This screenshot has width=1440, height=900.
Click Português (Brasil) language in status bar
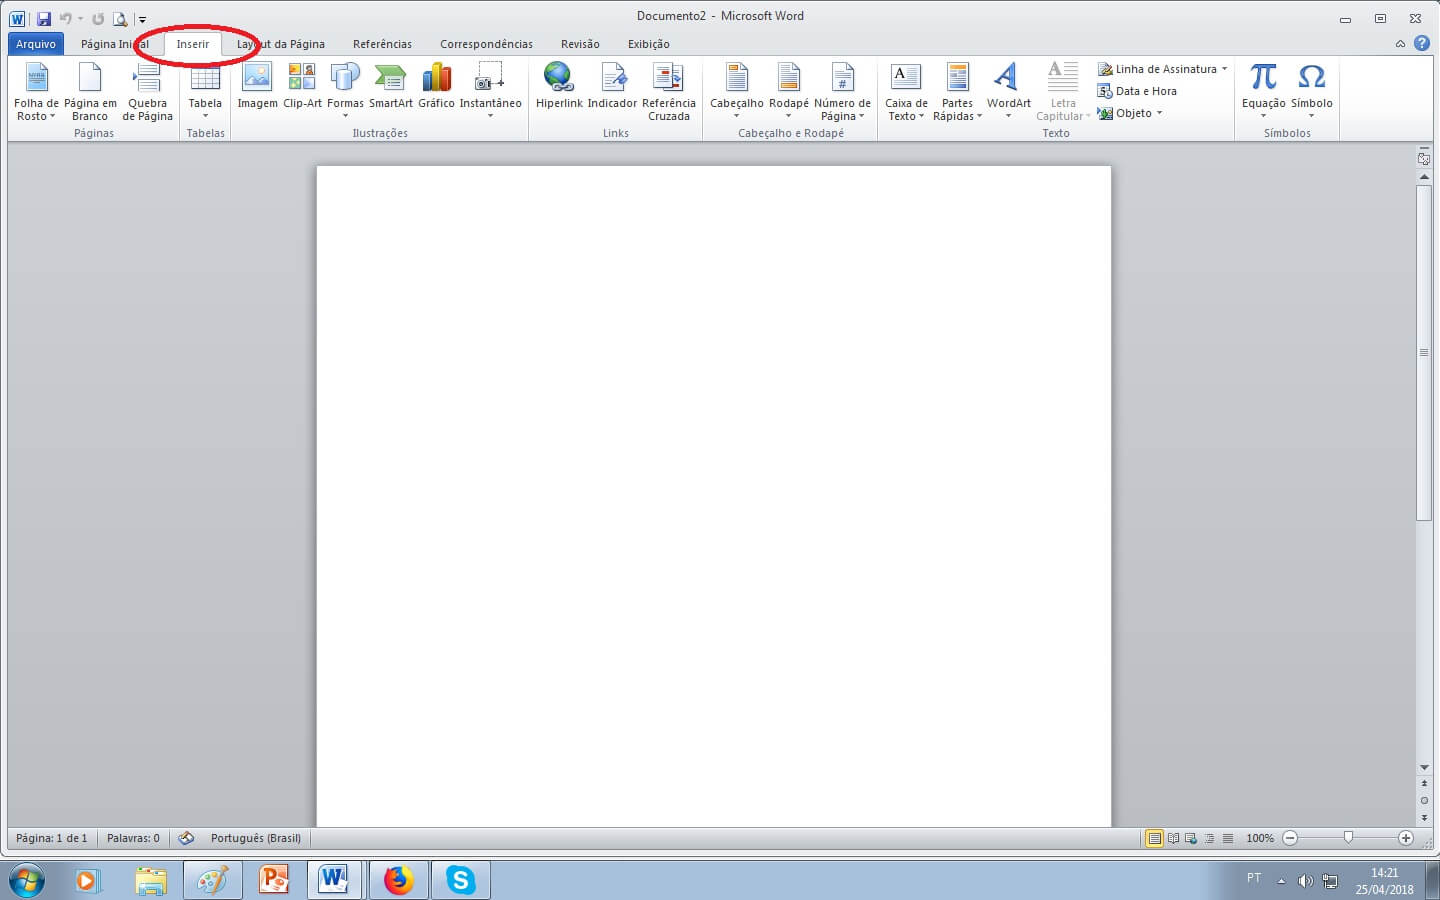click(x=255, y=838)
